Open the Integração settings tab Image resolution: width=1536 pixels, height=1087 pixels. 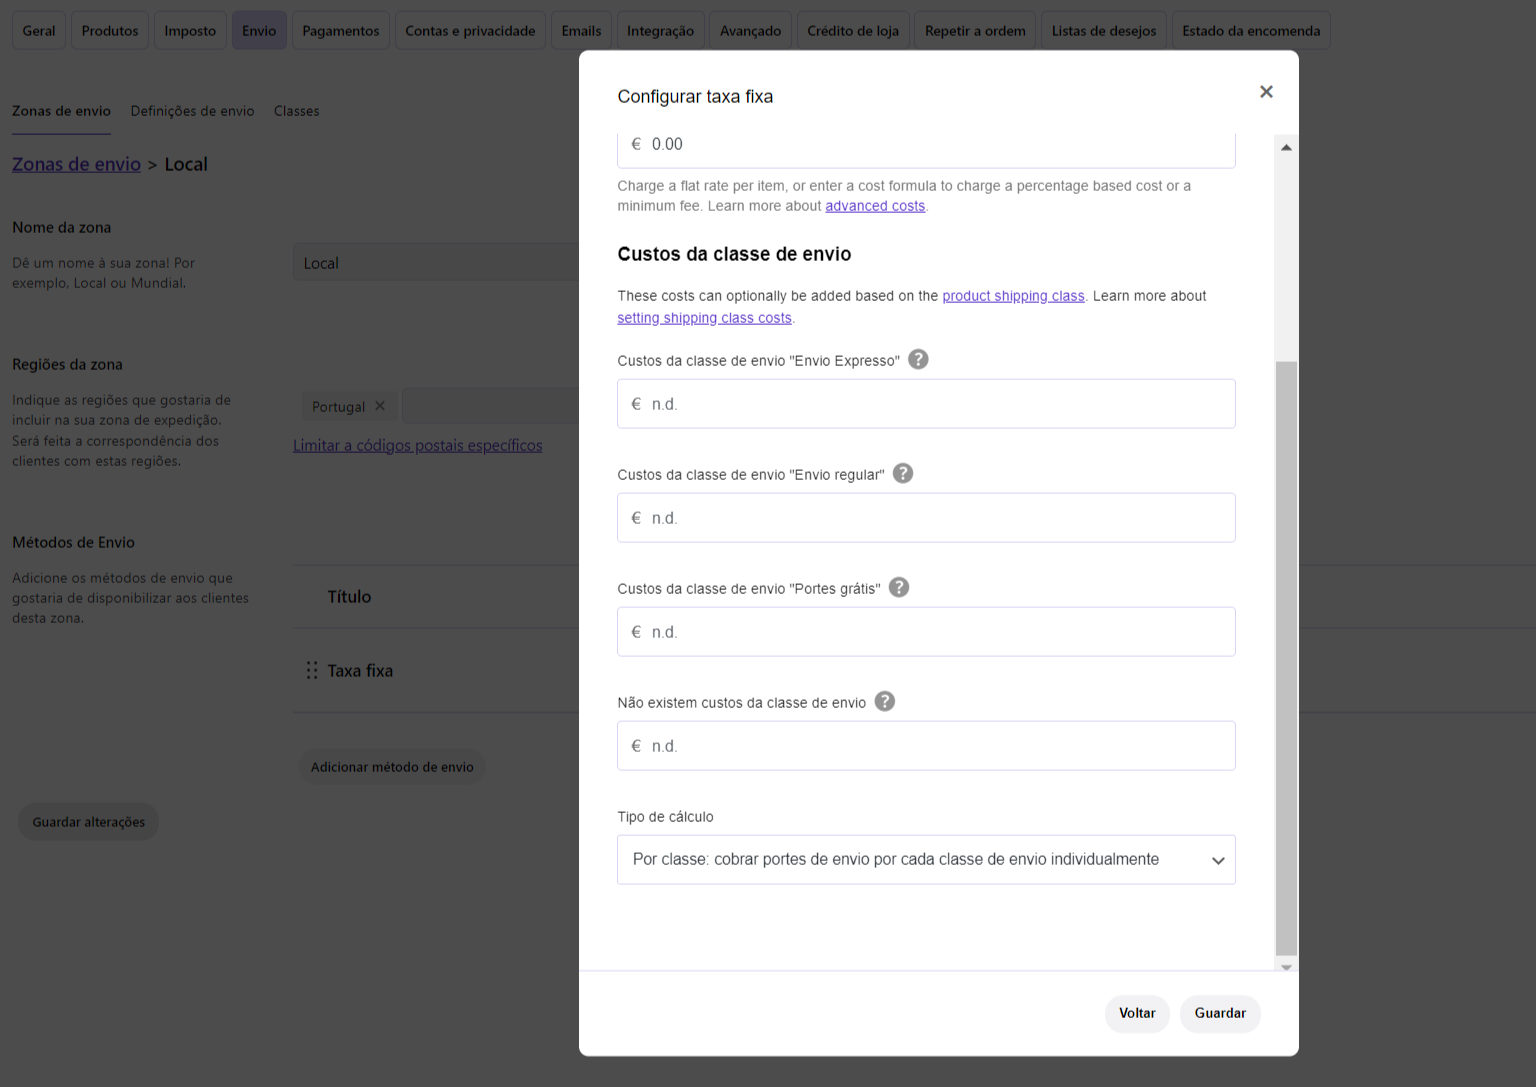point(660,31)
